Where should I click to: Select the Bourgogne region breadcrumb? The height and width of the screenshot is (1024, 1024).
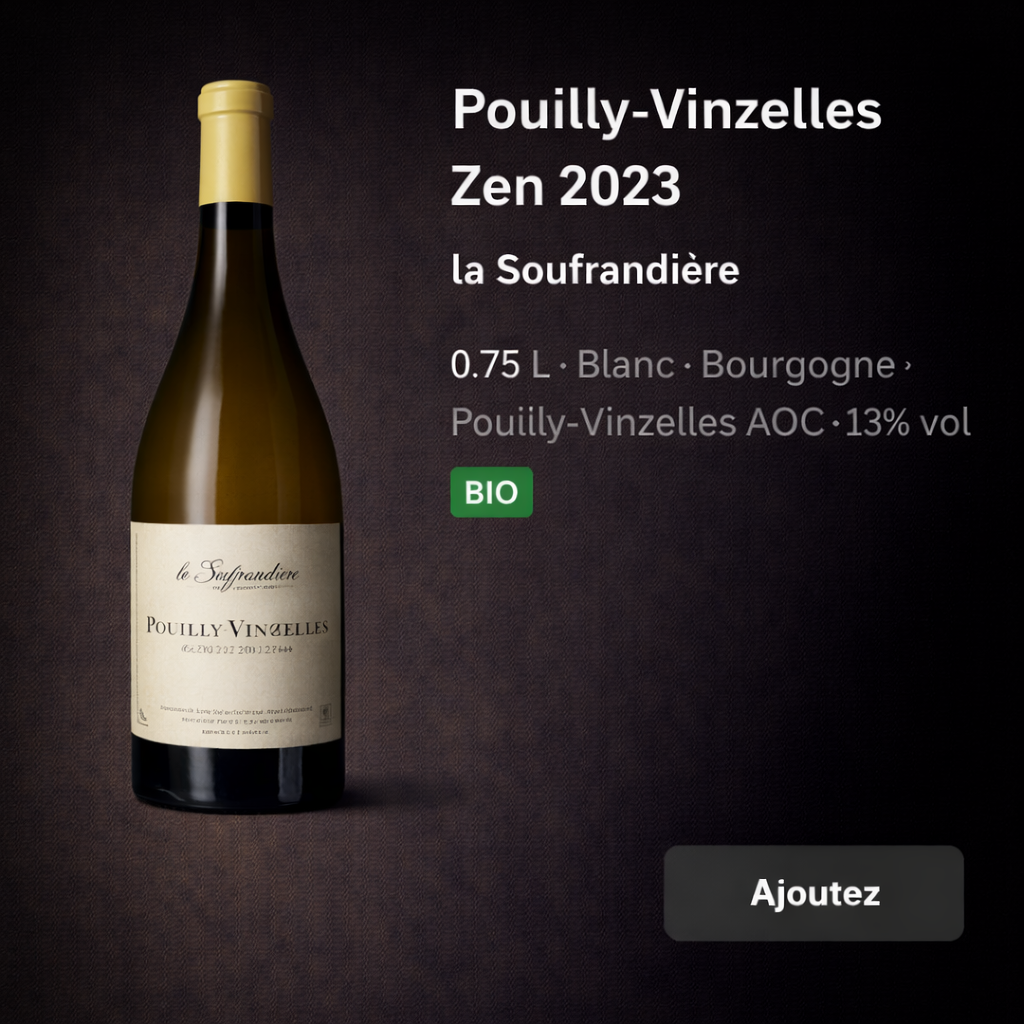(x=797, y=366)
